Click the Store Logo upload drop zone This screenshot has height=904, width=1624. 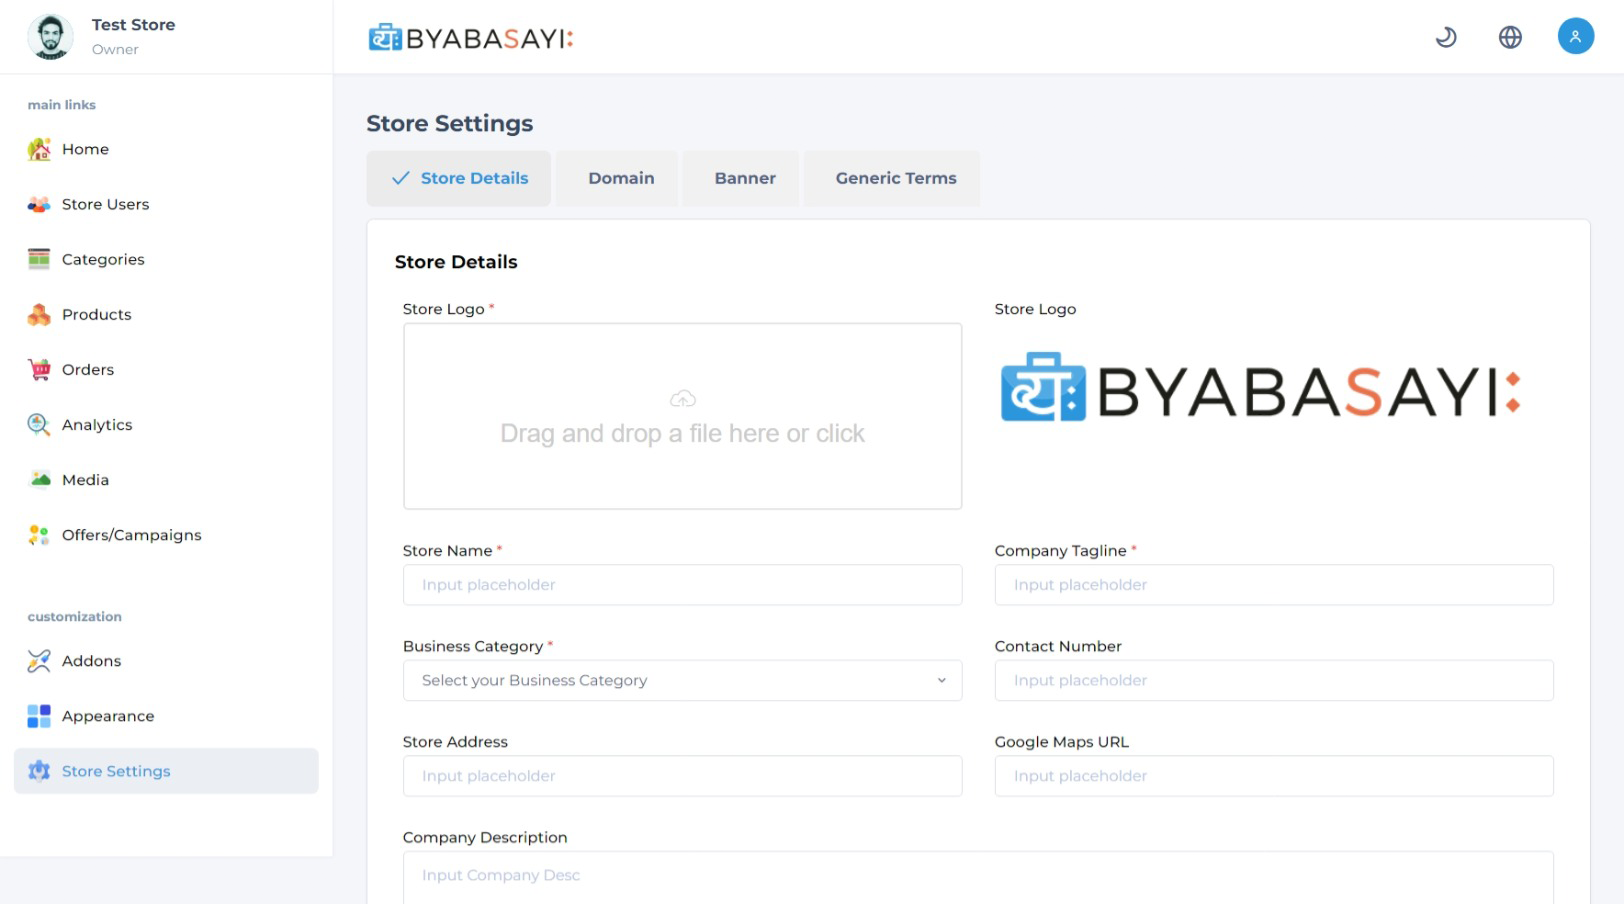(x=682, y=416)
